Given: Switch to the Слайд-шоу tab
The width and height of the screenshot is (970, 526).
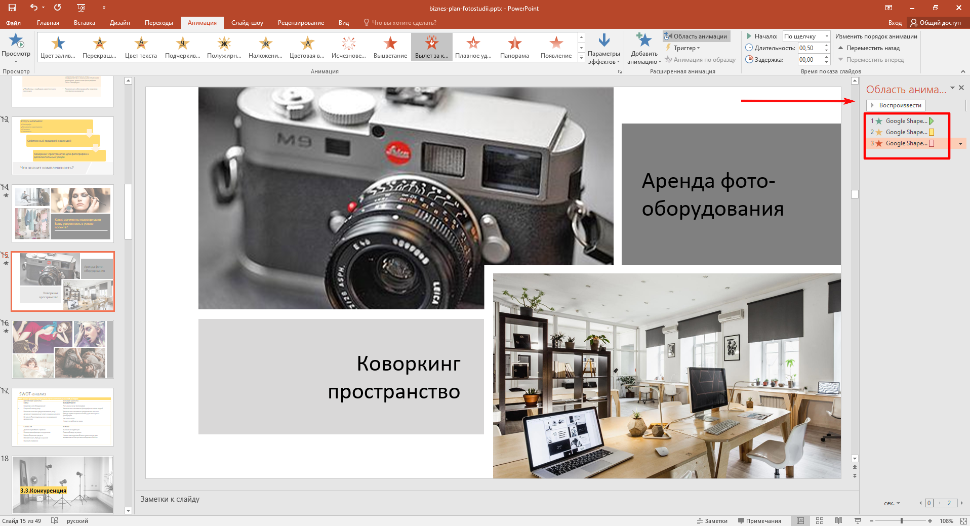Looking at the screenshot, I should 247,23.
